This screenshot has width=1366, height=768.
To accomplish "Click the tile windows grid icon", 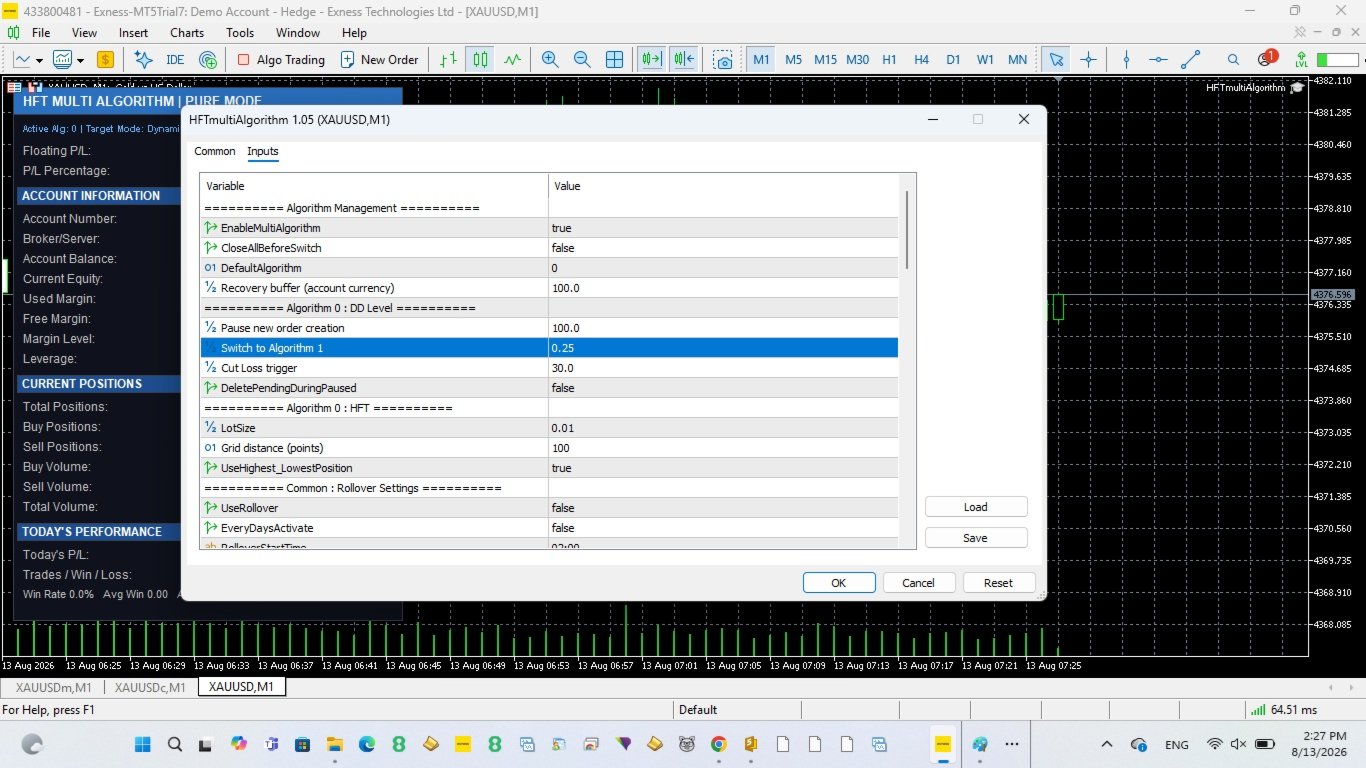I will [x=614, y=59].
